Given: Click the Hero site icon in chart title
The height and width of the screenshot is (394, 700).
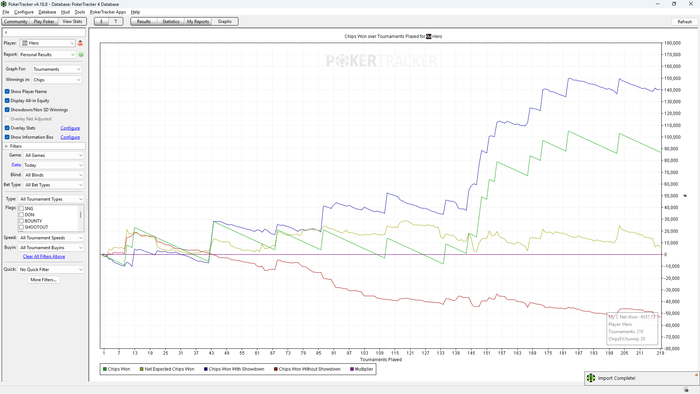Looking at the screenshot, I should click(x=429, y=37).
